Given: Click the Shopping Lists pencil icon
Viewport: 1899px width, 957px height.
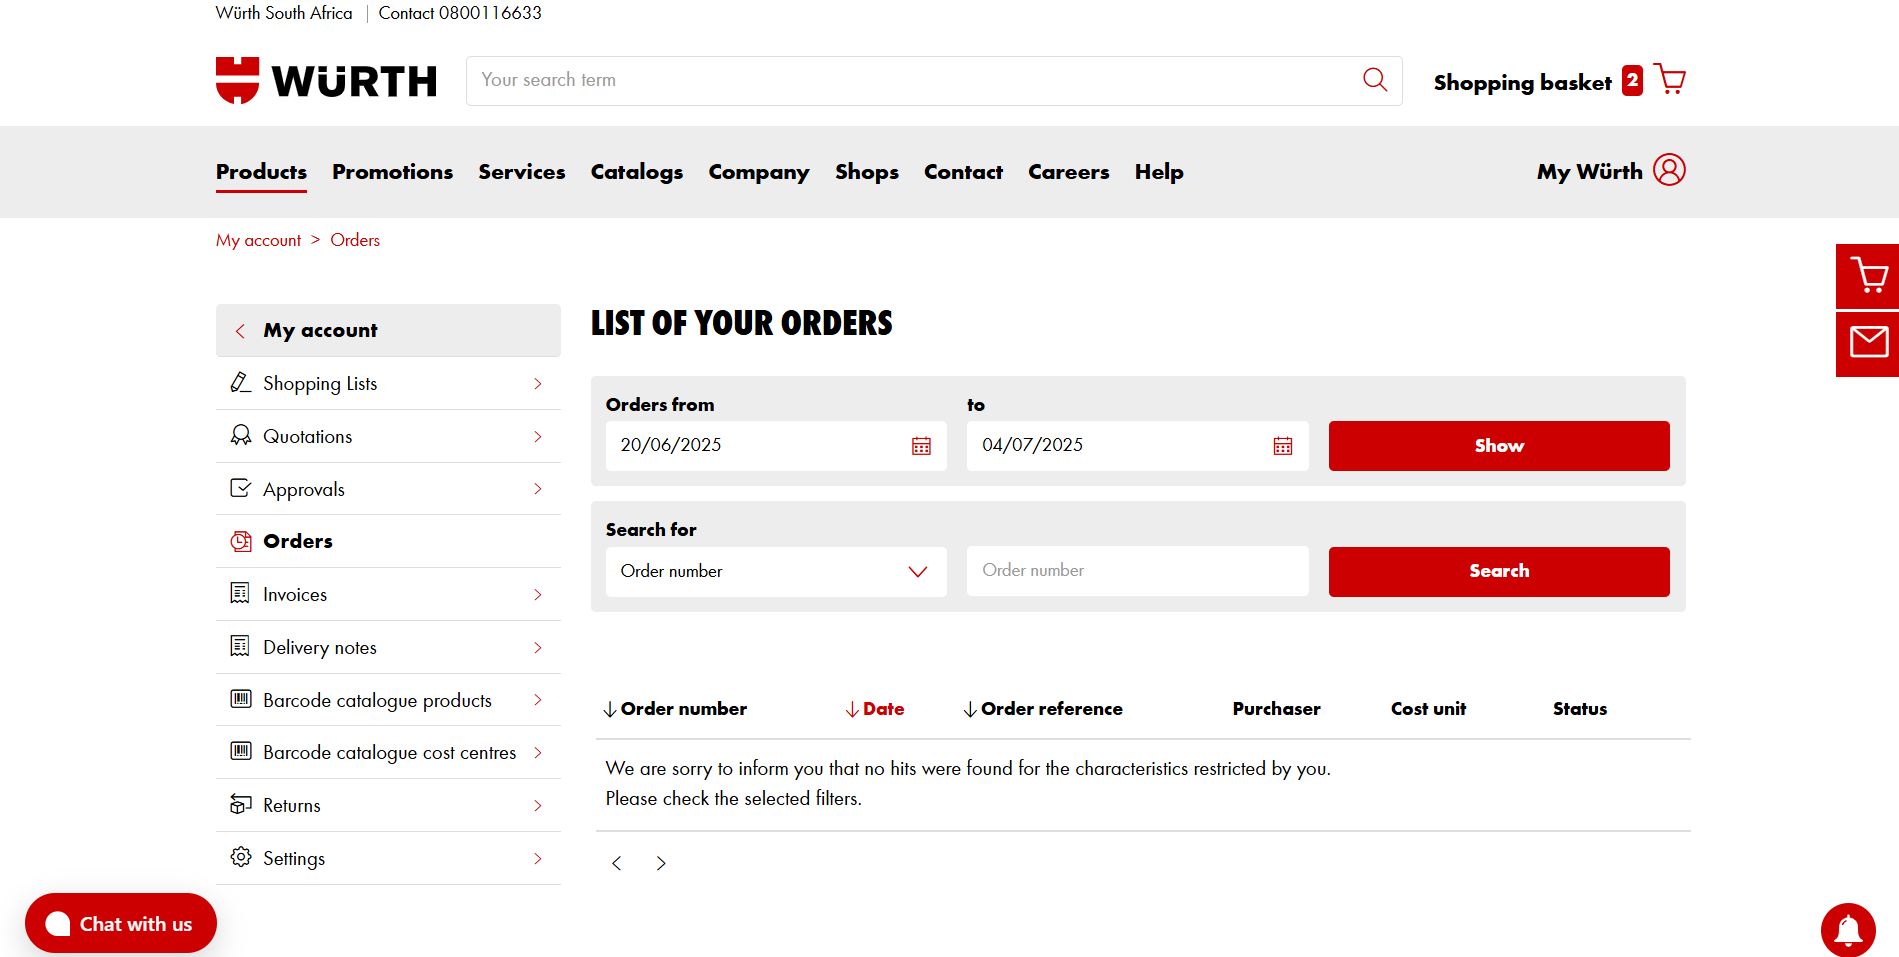Looking at the screenshot, I should (x=240, y=383).
